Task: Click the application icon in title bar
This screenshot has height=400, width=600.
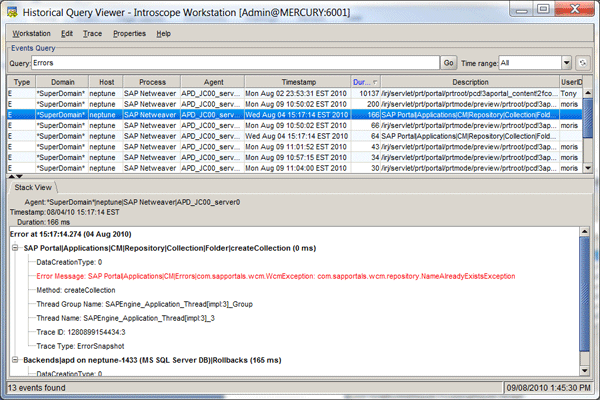Action: tap(11, 11)
